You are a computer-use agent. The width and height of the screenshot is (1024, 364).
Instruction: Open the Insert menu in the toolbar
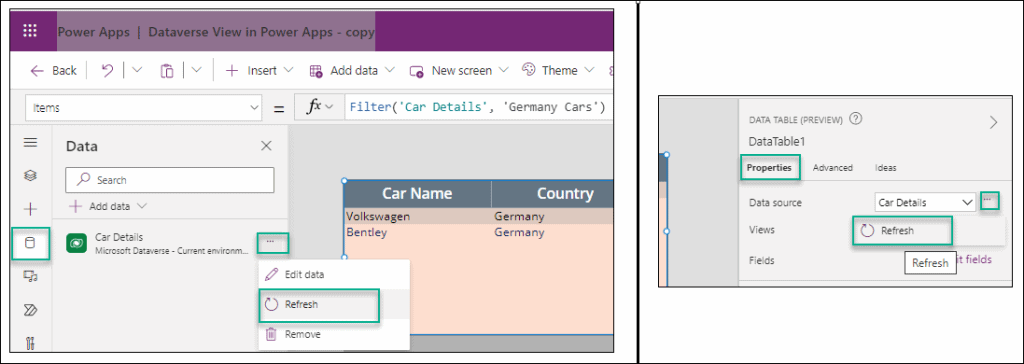tap(259, 71)
